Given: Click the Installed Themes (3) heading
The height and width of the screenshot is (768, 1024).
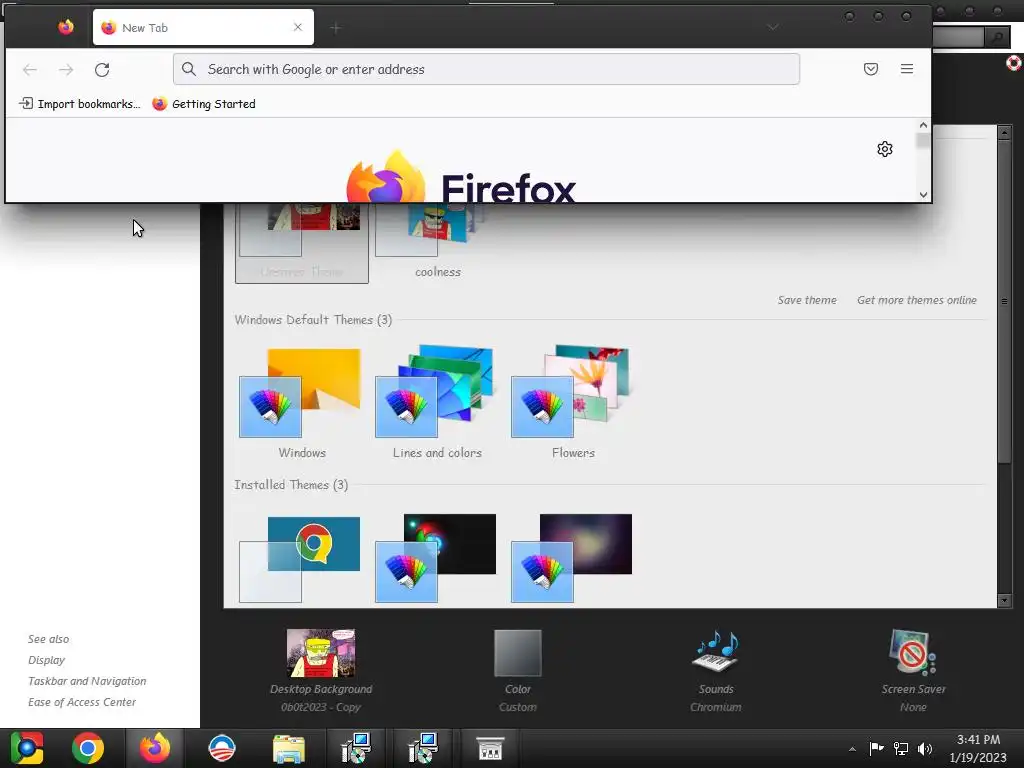Looking at the screenshot, I should coord(291,485).
